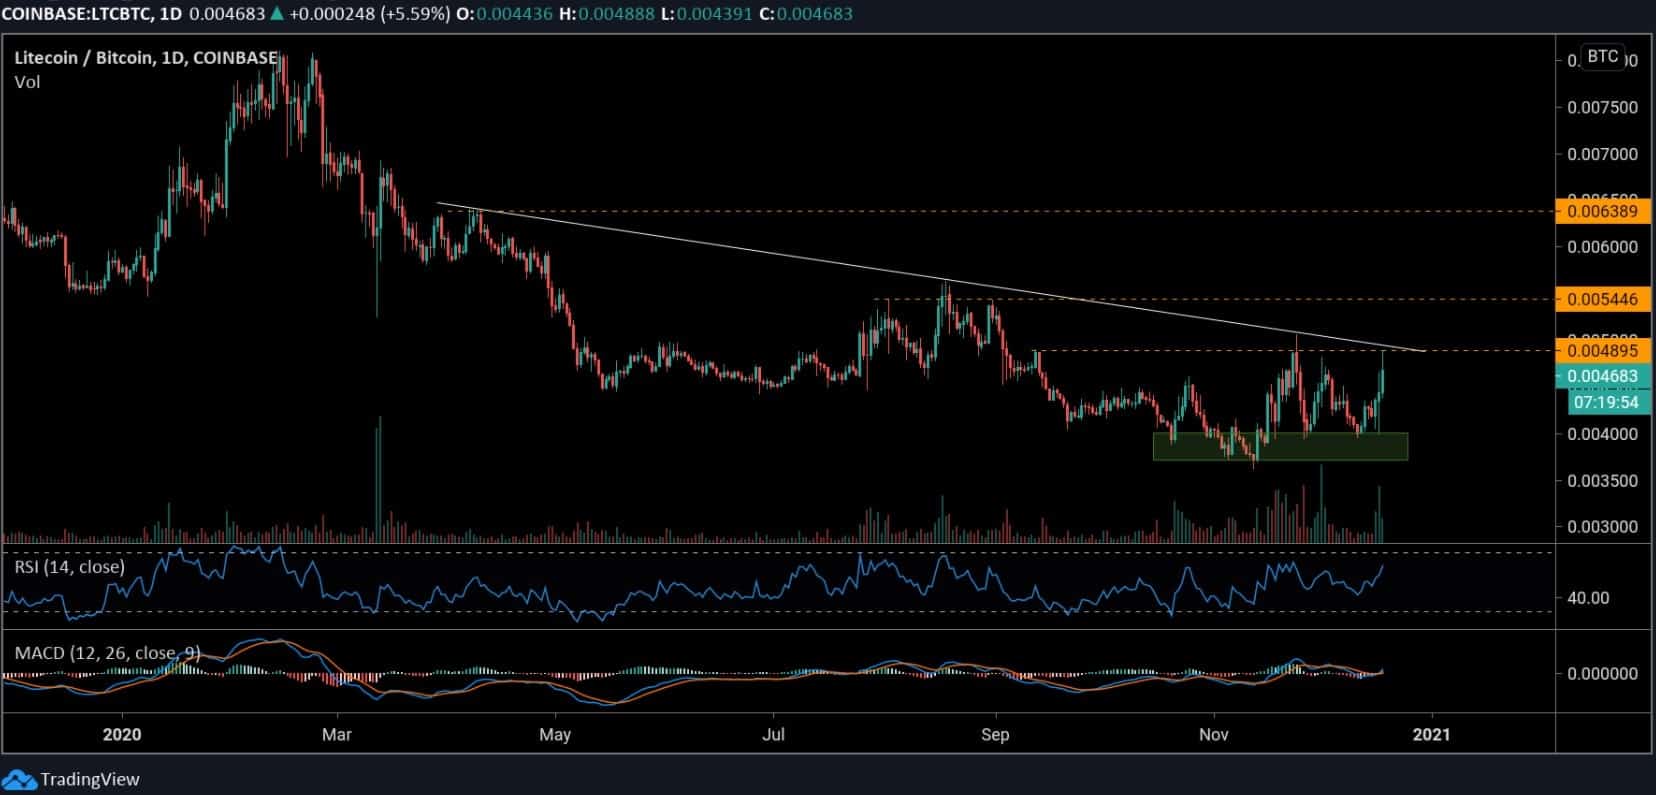
Task: Click the 0.004000 price scale value
Action: pos(1602,434)
